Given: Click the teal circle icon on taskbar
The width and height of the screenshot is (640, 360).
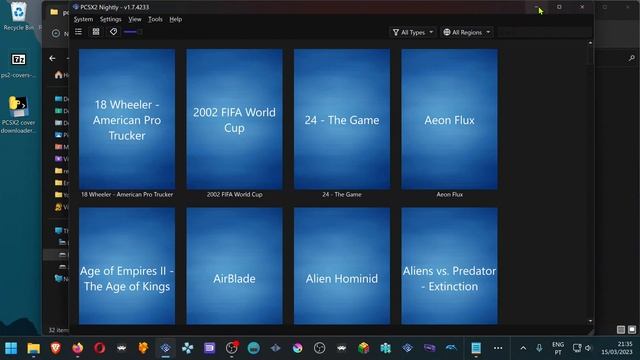Looking at the screenshot, I should (253, 348).
